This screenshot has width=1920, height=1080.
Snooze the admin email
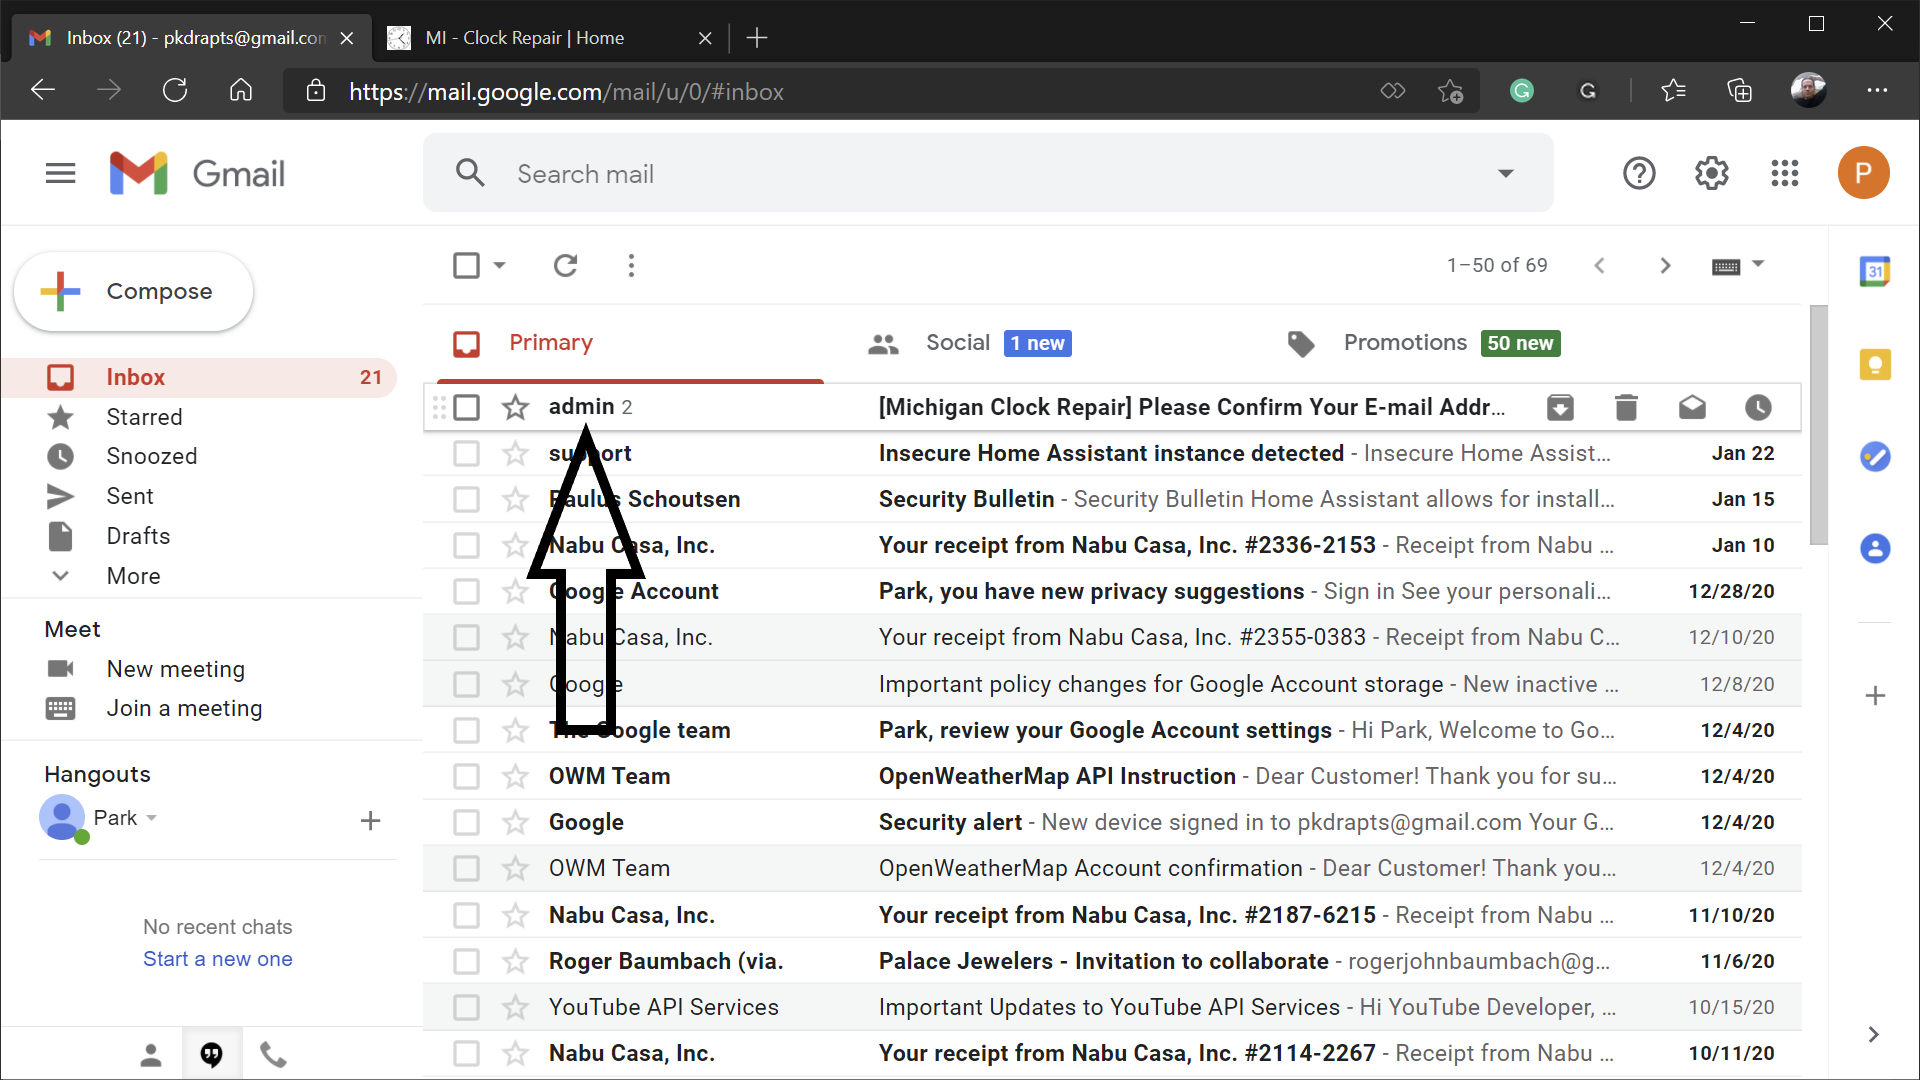pos(1758,407)
